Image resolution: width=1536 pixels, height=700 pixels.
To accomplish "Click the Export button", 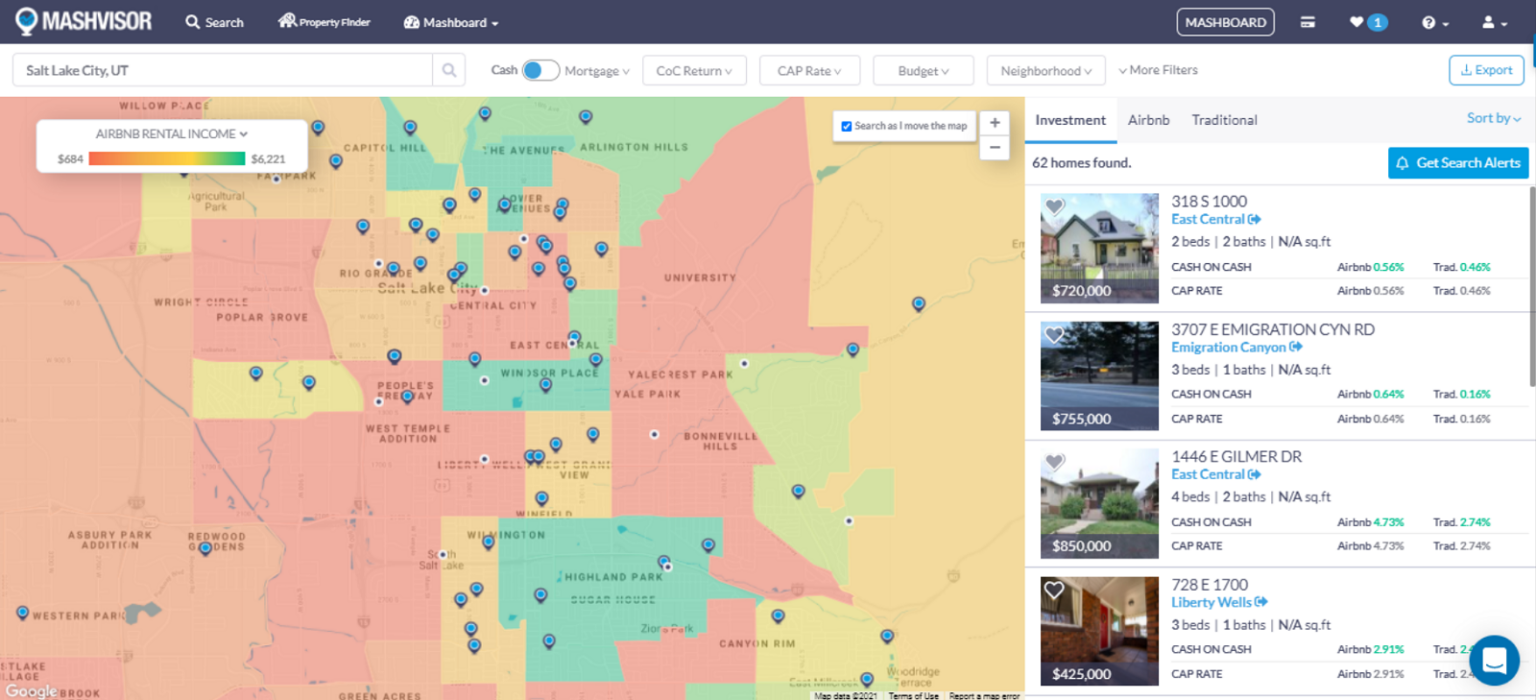I will pyautogui.click(x=1486, y=70).
